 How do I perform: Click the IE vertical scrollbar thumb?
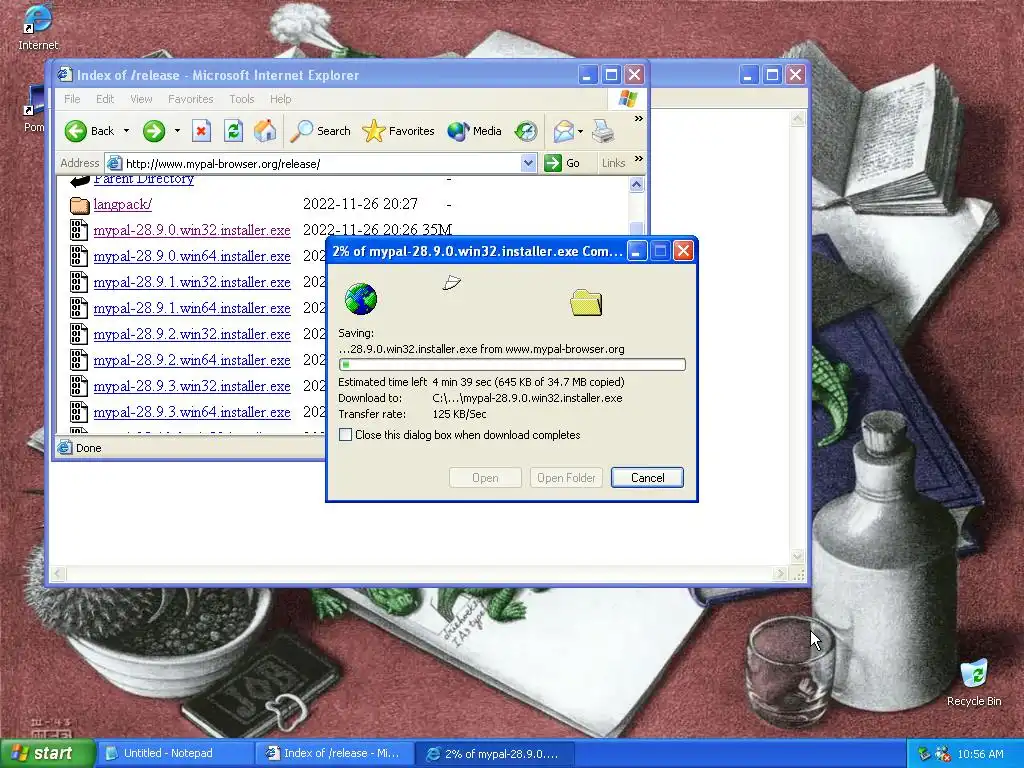pos(637,228)
